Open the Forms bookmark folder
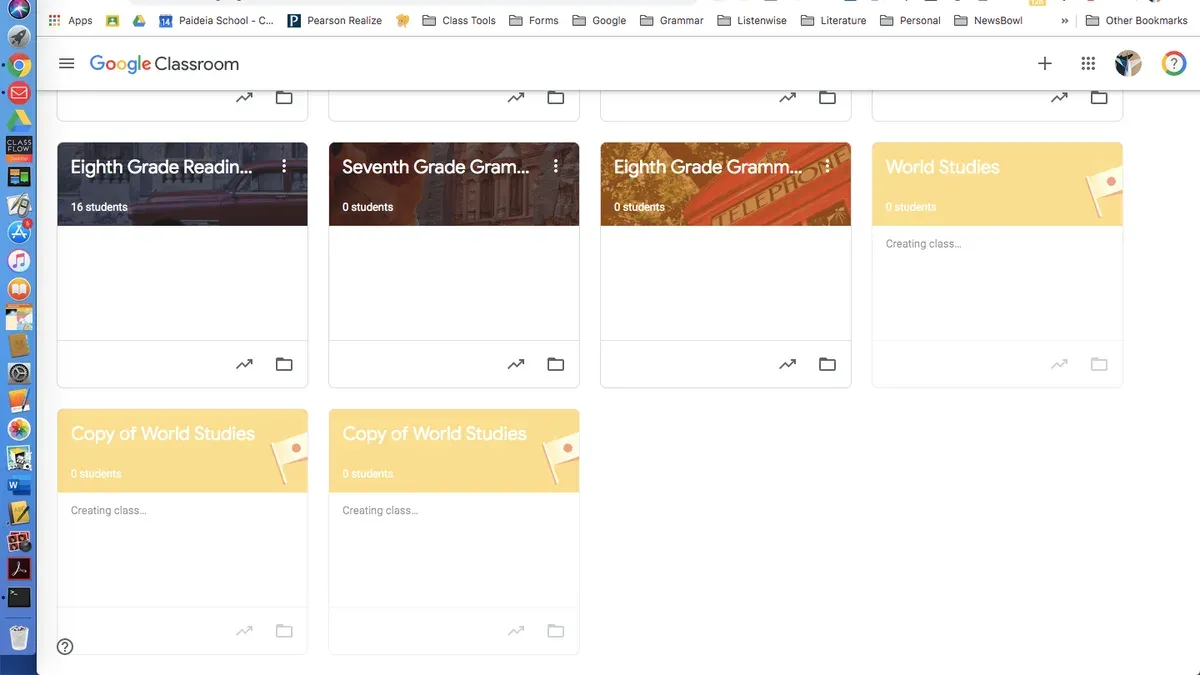The height and width of the screenshot is (675, 1200). point(534,20)
